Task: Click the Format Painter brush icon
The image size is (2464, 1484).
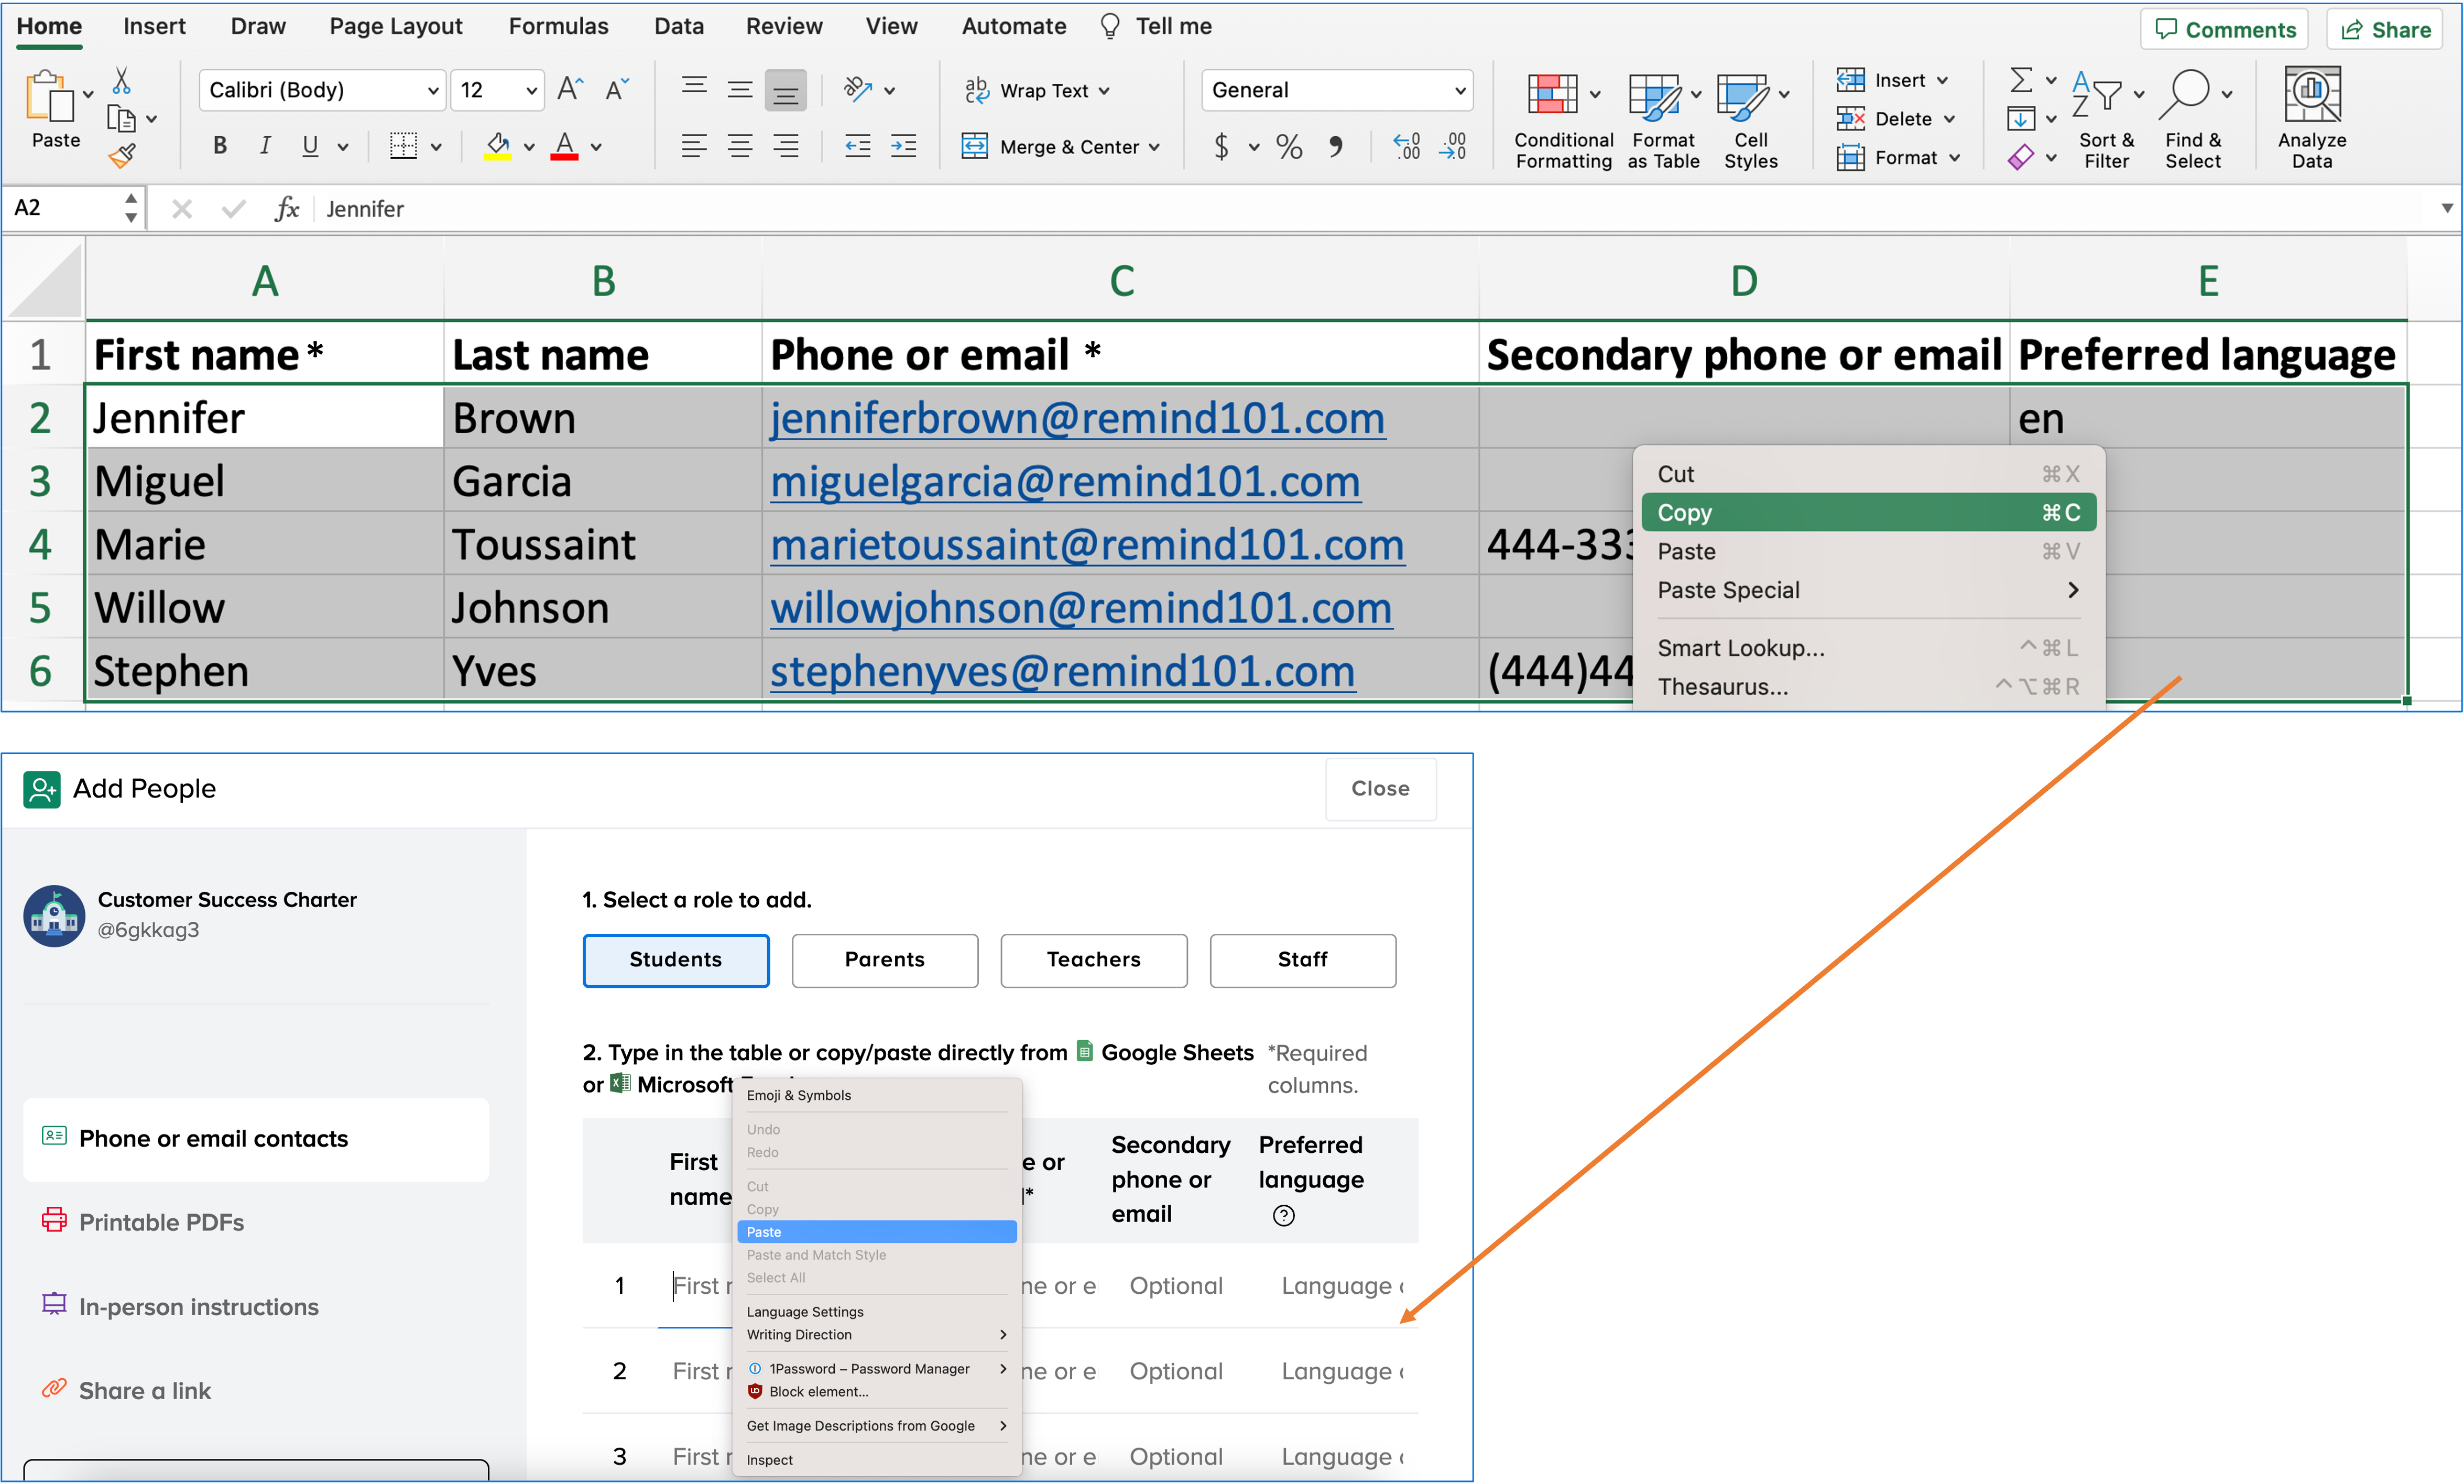Action: click(122, 156)
